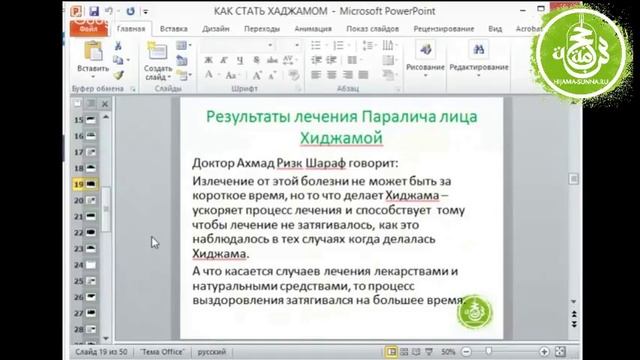Toggle Bold (Ж) formatting
Image resolution: width=640 pixels, height=360 pixels.
[209, 60]
